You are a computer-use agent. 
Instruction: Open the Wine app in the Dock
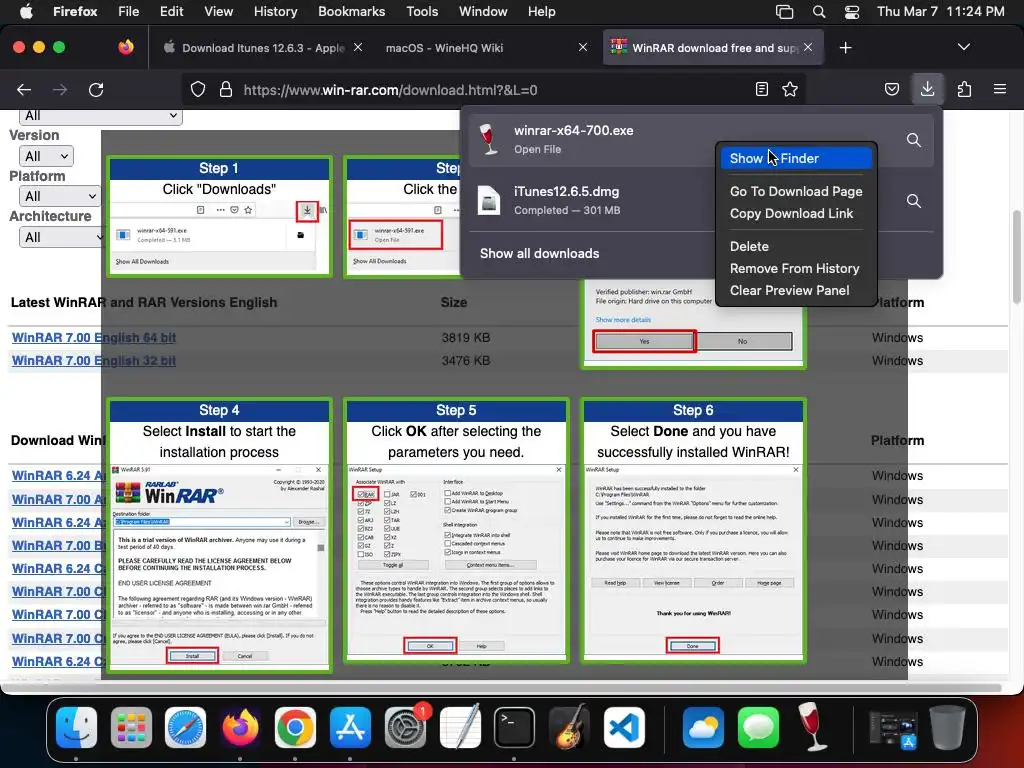click(812, 727)
